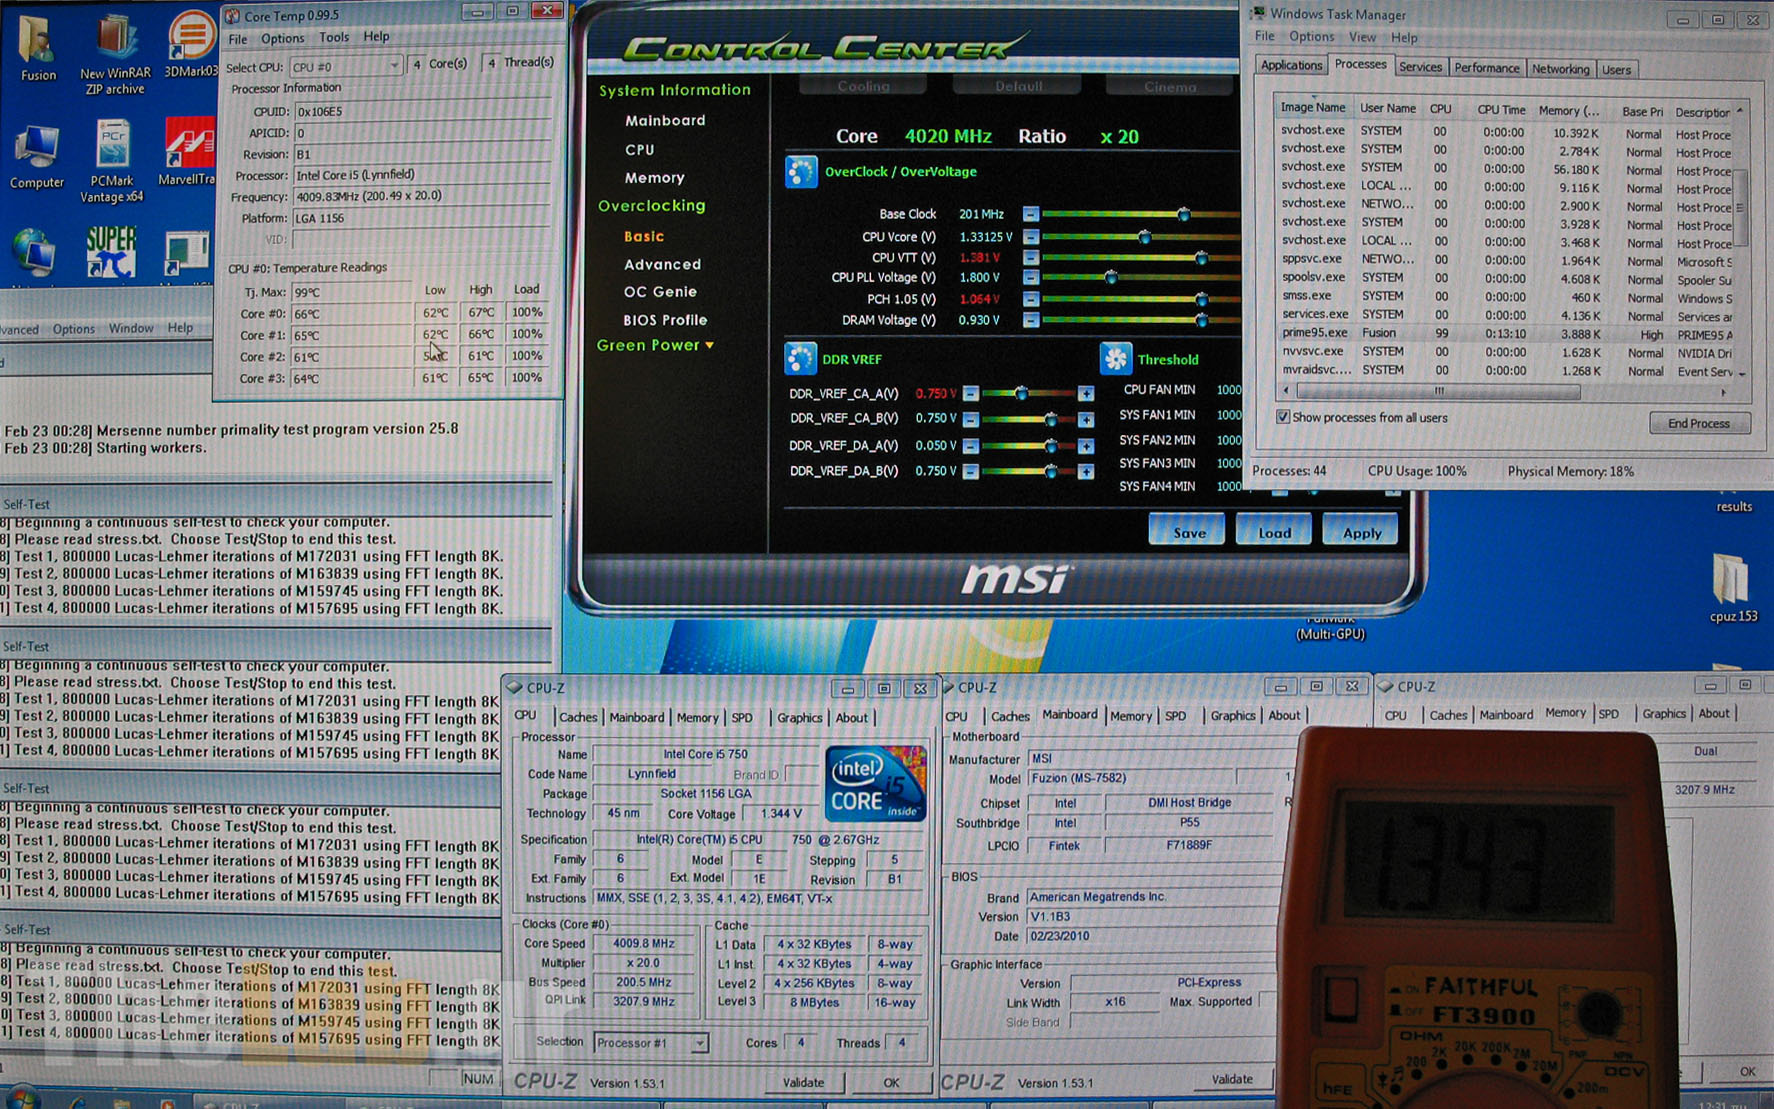Decrease Base Clock with its minus button
The image size is (1774, 1109).
(1030, 214)
